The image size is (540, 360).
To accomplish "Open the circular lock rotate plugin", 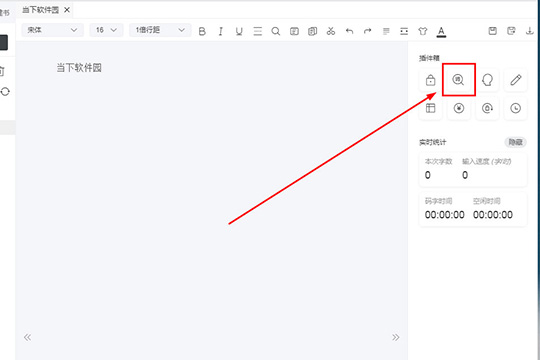I will point(487,108).
